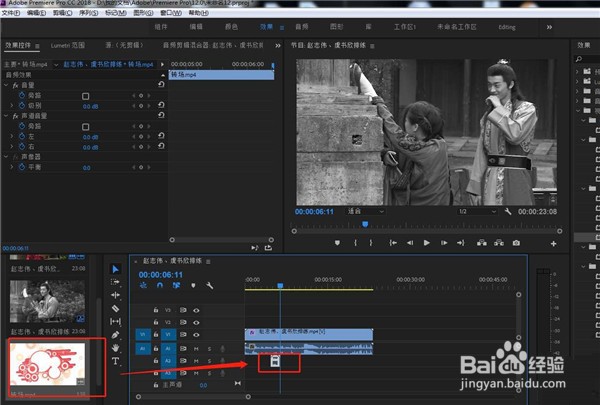Switch to the 音频剪辑混合器 panel tab
This screenshot has height=405, width=600.
click(x=213, y=45)
